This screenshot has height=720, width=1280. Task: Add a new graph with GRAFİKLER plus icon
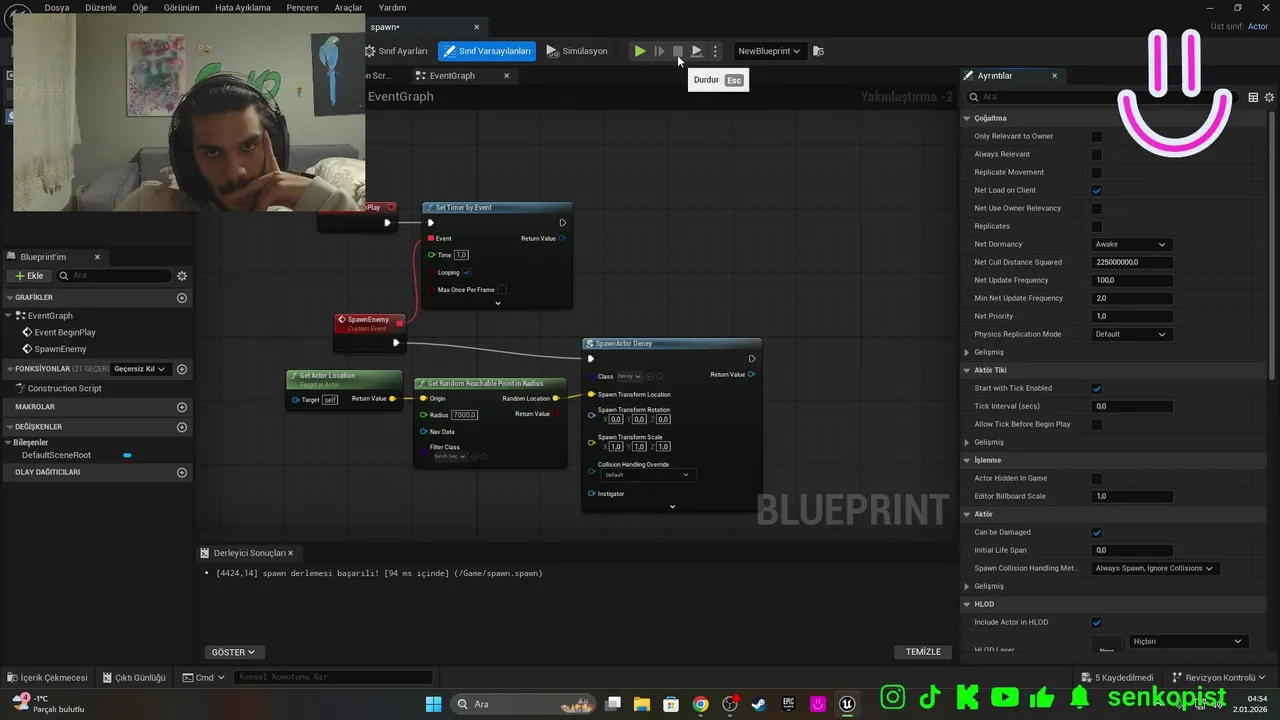182,298
